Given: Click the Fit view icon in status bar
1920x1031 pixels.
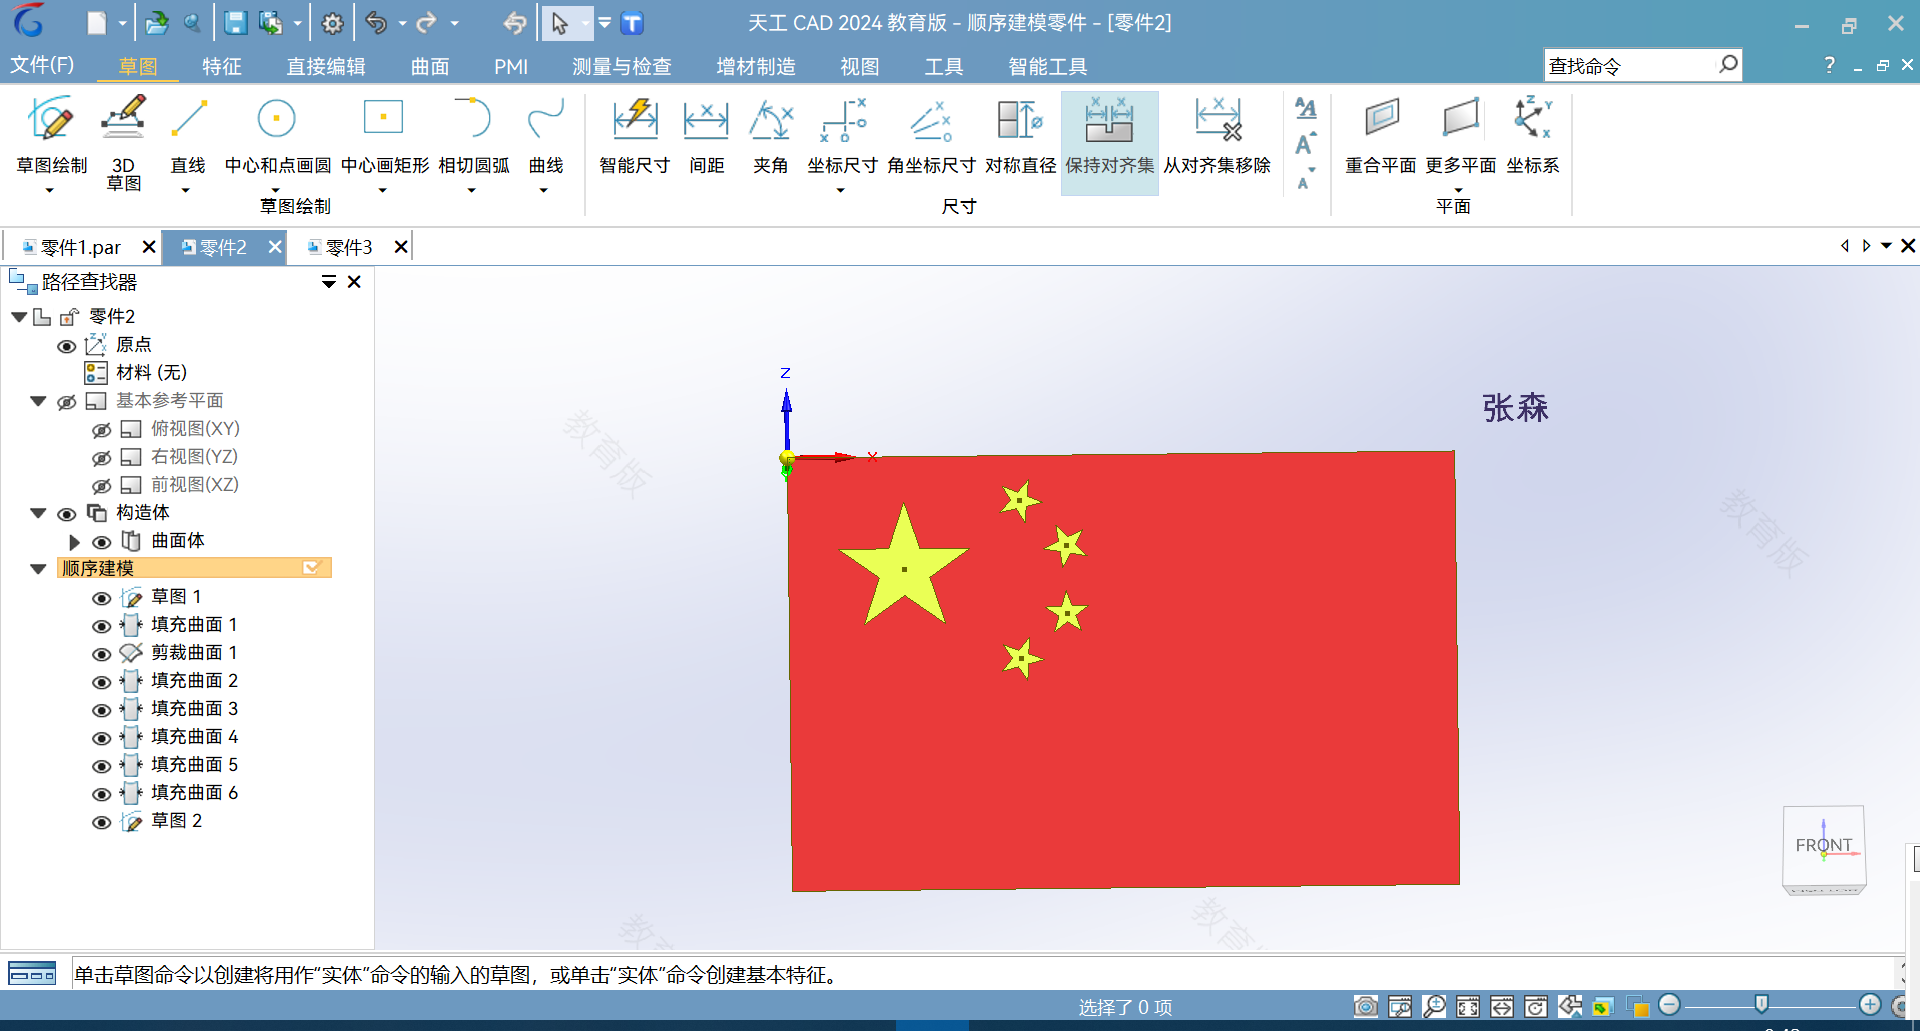Looking at the screenshot, I should (1468, 1006).
